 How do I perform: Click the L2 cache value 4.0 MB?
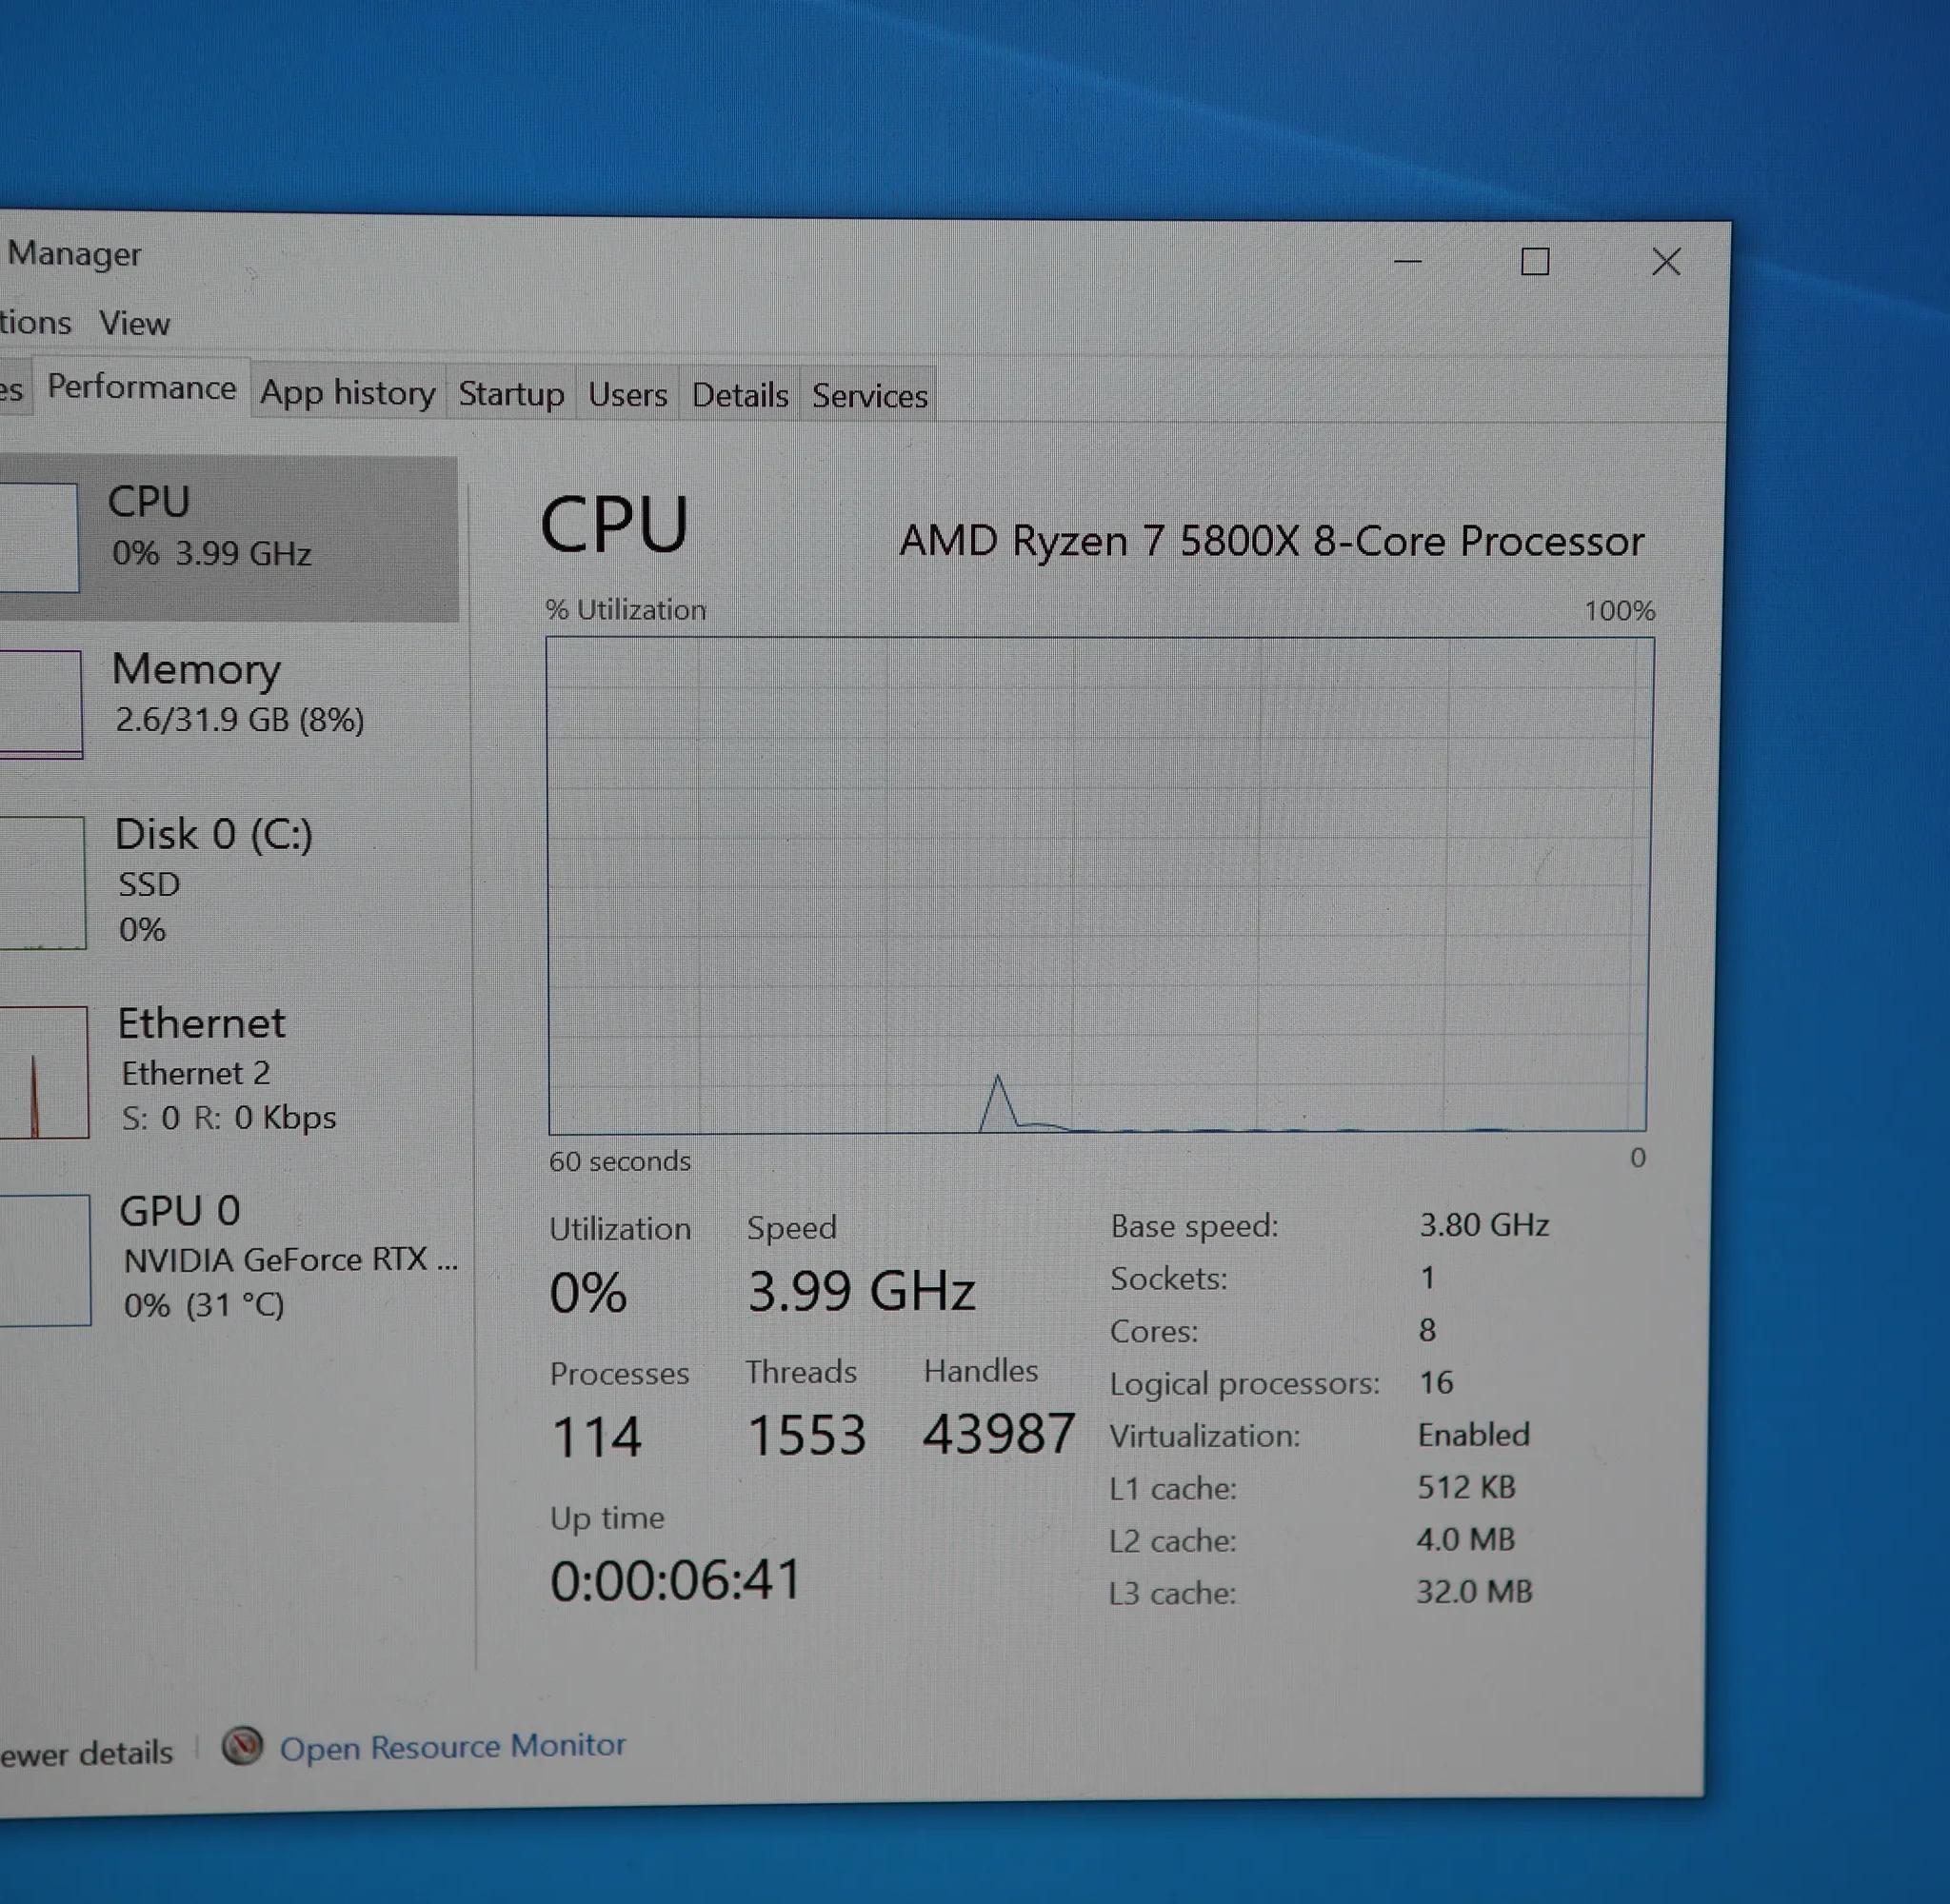1465,1539
